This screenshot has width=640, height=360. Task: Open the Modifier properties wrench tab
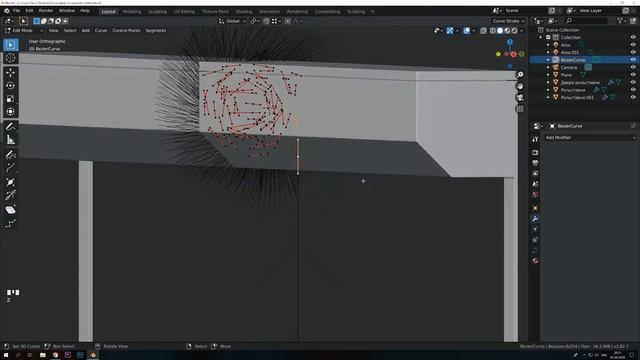(535, 219)
